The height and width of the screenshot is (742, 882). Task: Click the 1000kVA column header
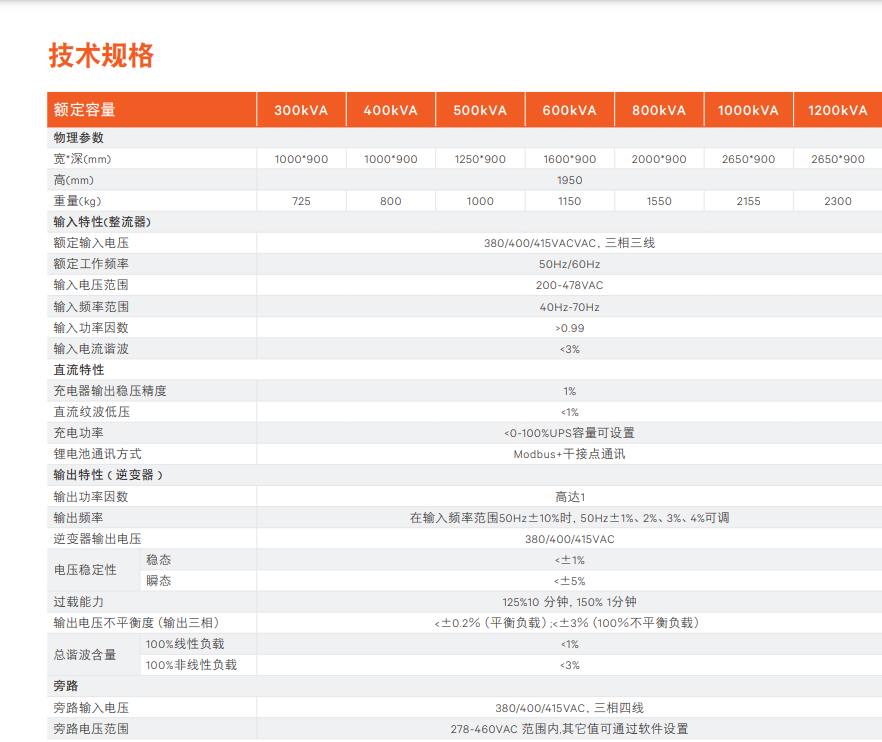coord(748,110)
